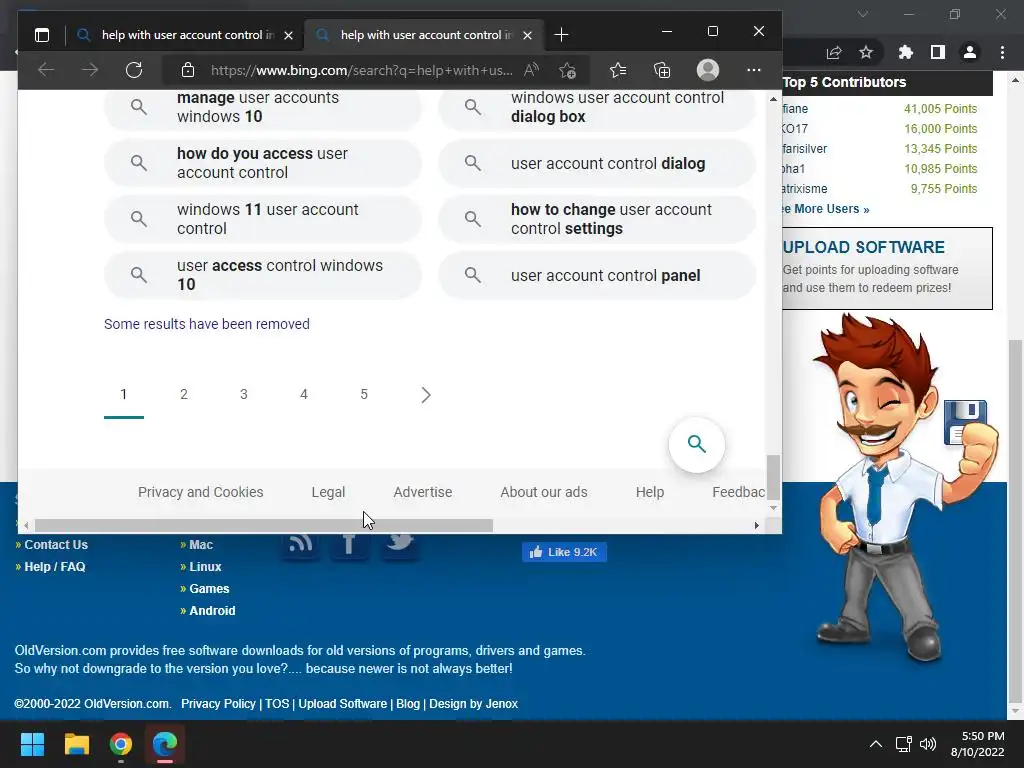Focus the Edge address bar URL
1024x768 pixels.
361,70
